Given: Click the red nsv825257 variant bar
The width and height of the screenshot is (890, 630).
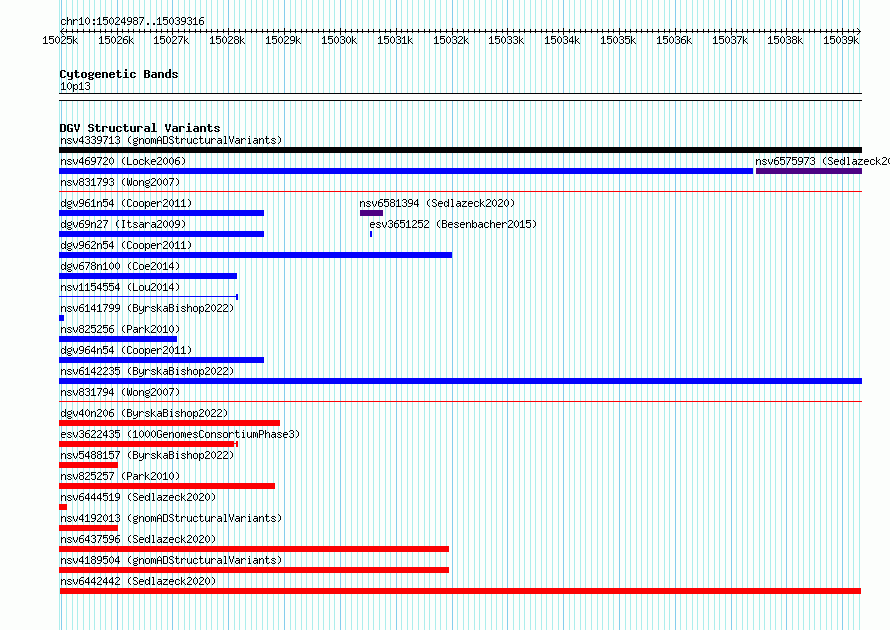Looking at the screenshot, I should [x=167, y=486].
